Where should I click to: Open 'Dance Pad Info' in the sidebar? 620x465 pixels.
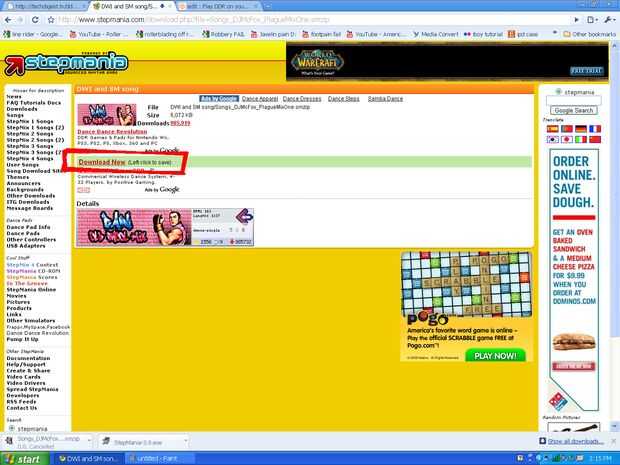click(28, 227)
